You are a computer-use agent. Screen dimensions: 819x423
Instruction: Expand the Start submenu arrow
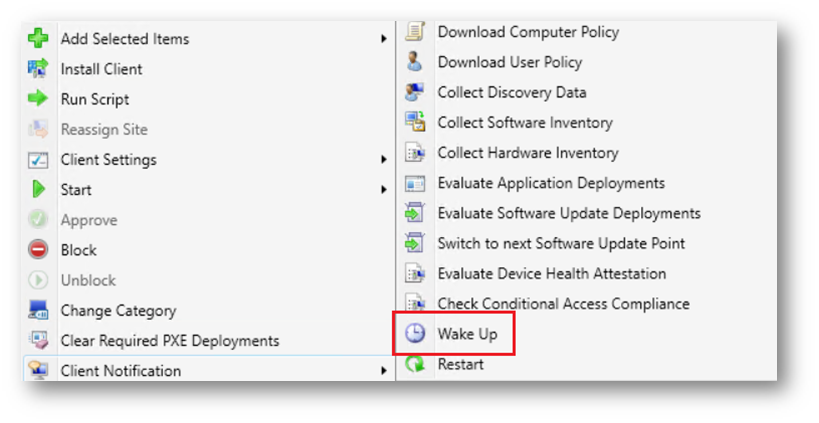tap(384, 190)
